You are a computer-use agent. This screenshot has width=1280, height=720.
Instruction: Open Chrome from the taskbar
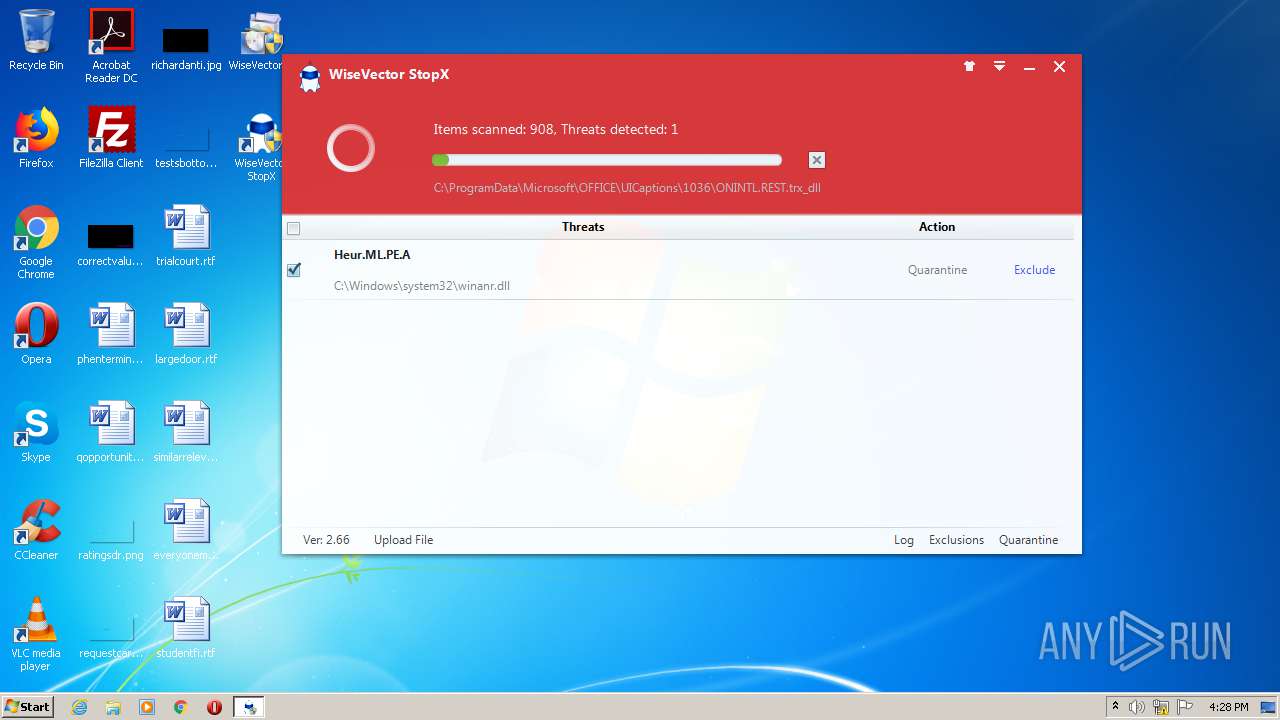(x=181, y=707)
